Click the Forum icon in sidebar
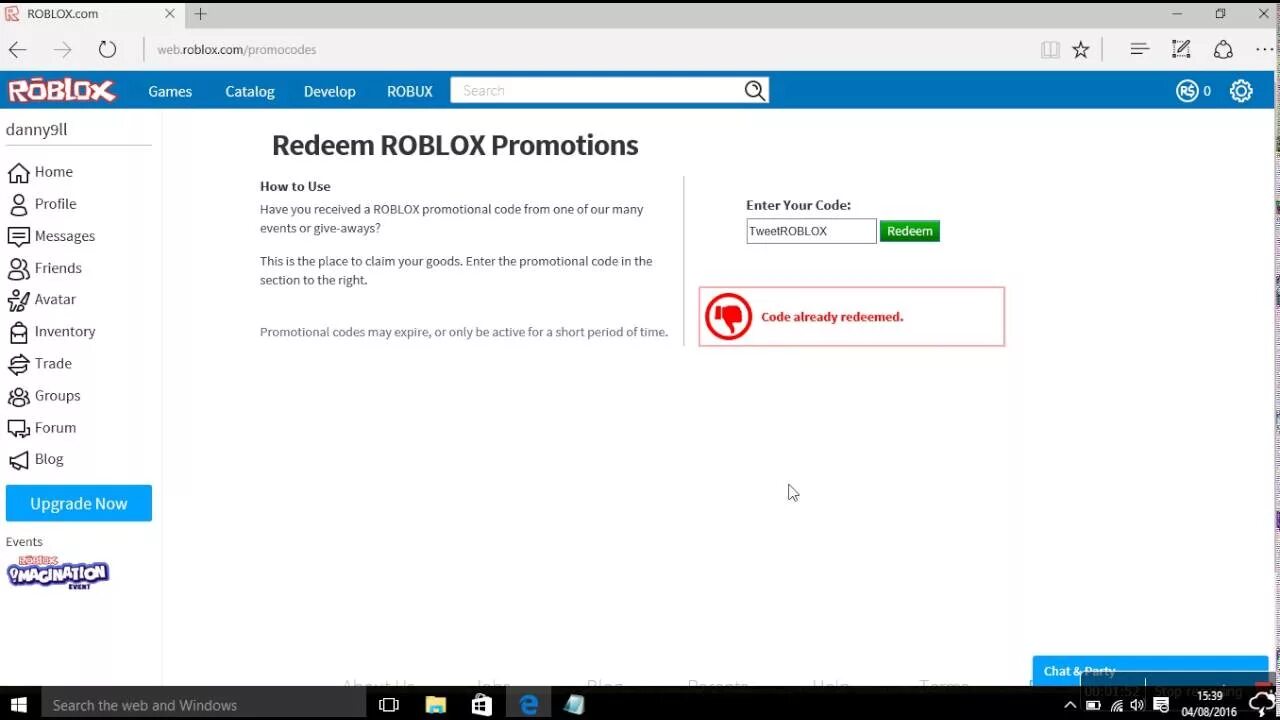The height and width of the screenshot is (720, 1280). (18, 427)
